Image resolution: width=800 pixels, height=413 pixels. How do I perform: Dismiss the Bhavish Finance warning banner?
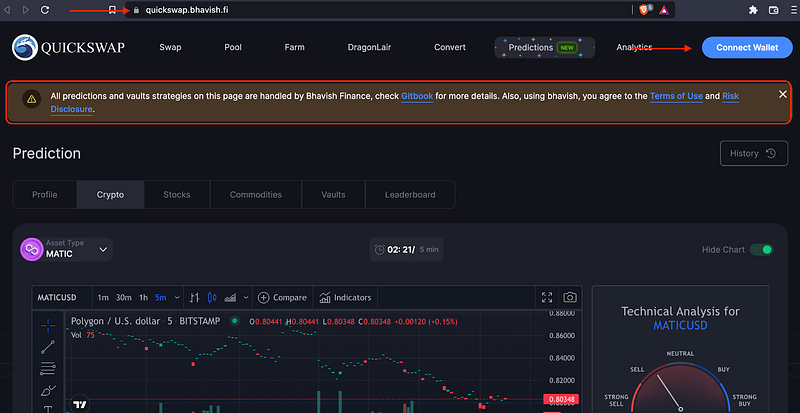[x=783, y=94]
